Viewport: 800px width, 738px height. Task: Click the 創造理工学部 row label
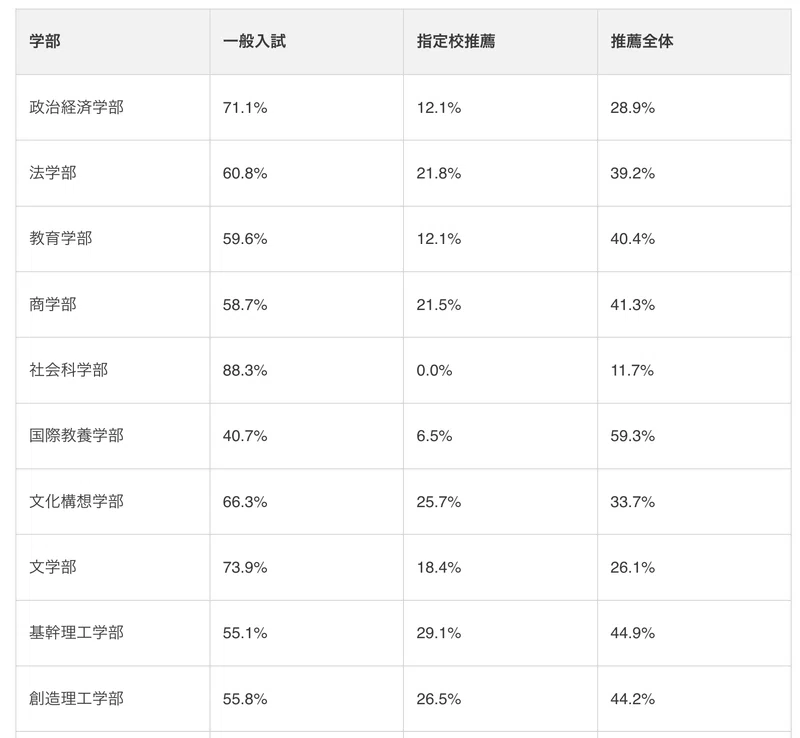[x=76, y=698]
